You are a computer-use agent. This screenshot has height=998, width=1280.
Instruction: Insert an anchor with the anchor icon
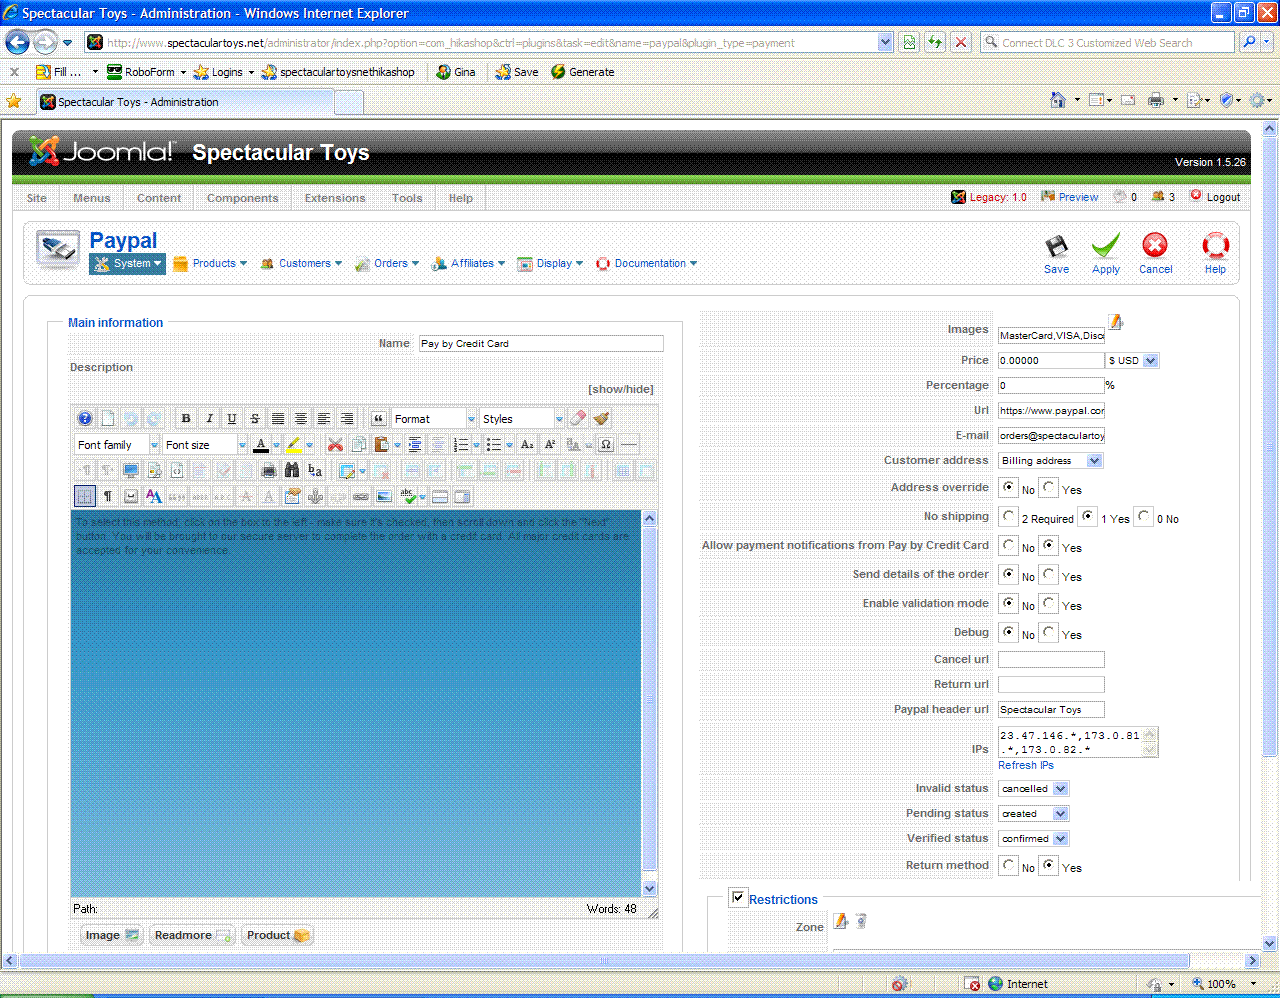315,496
